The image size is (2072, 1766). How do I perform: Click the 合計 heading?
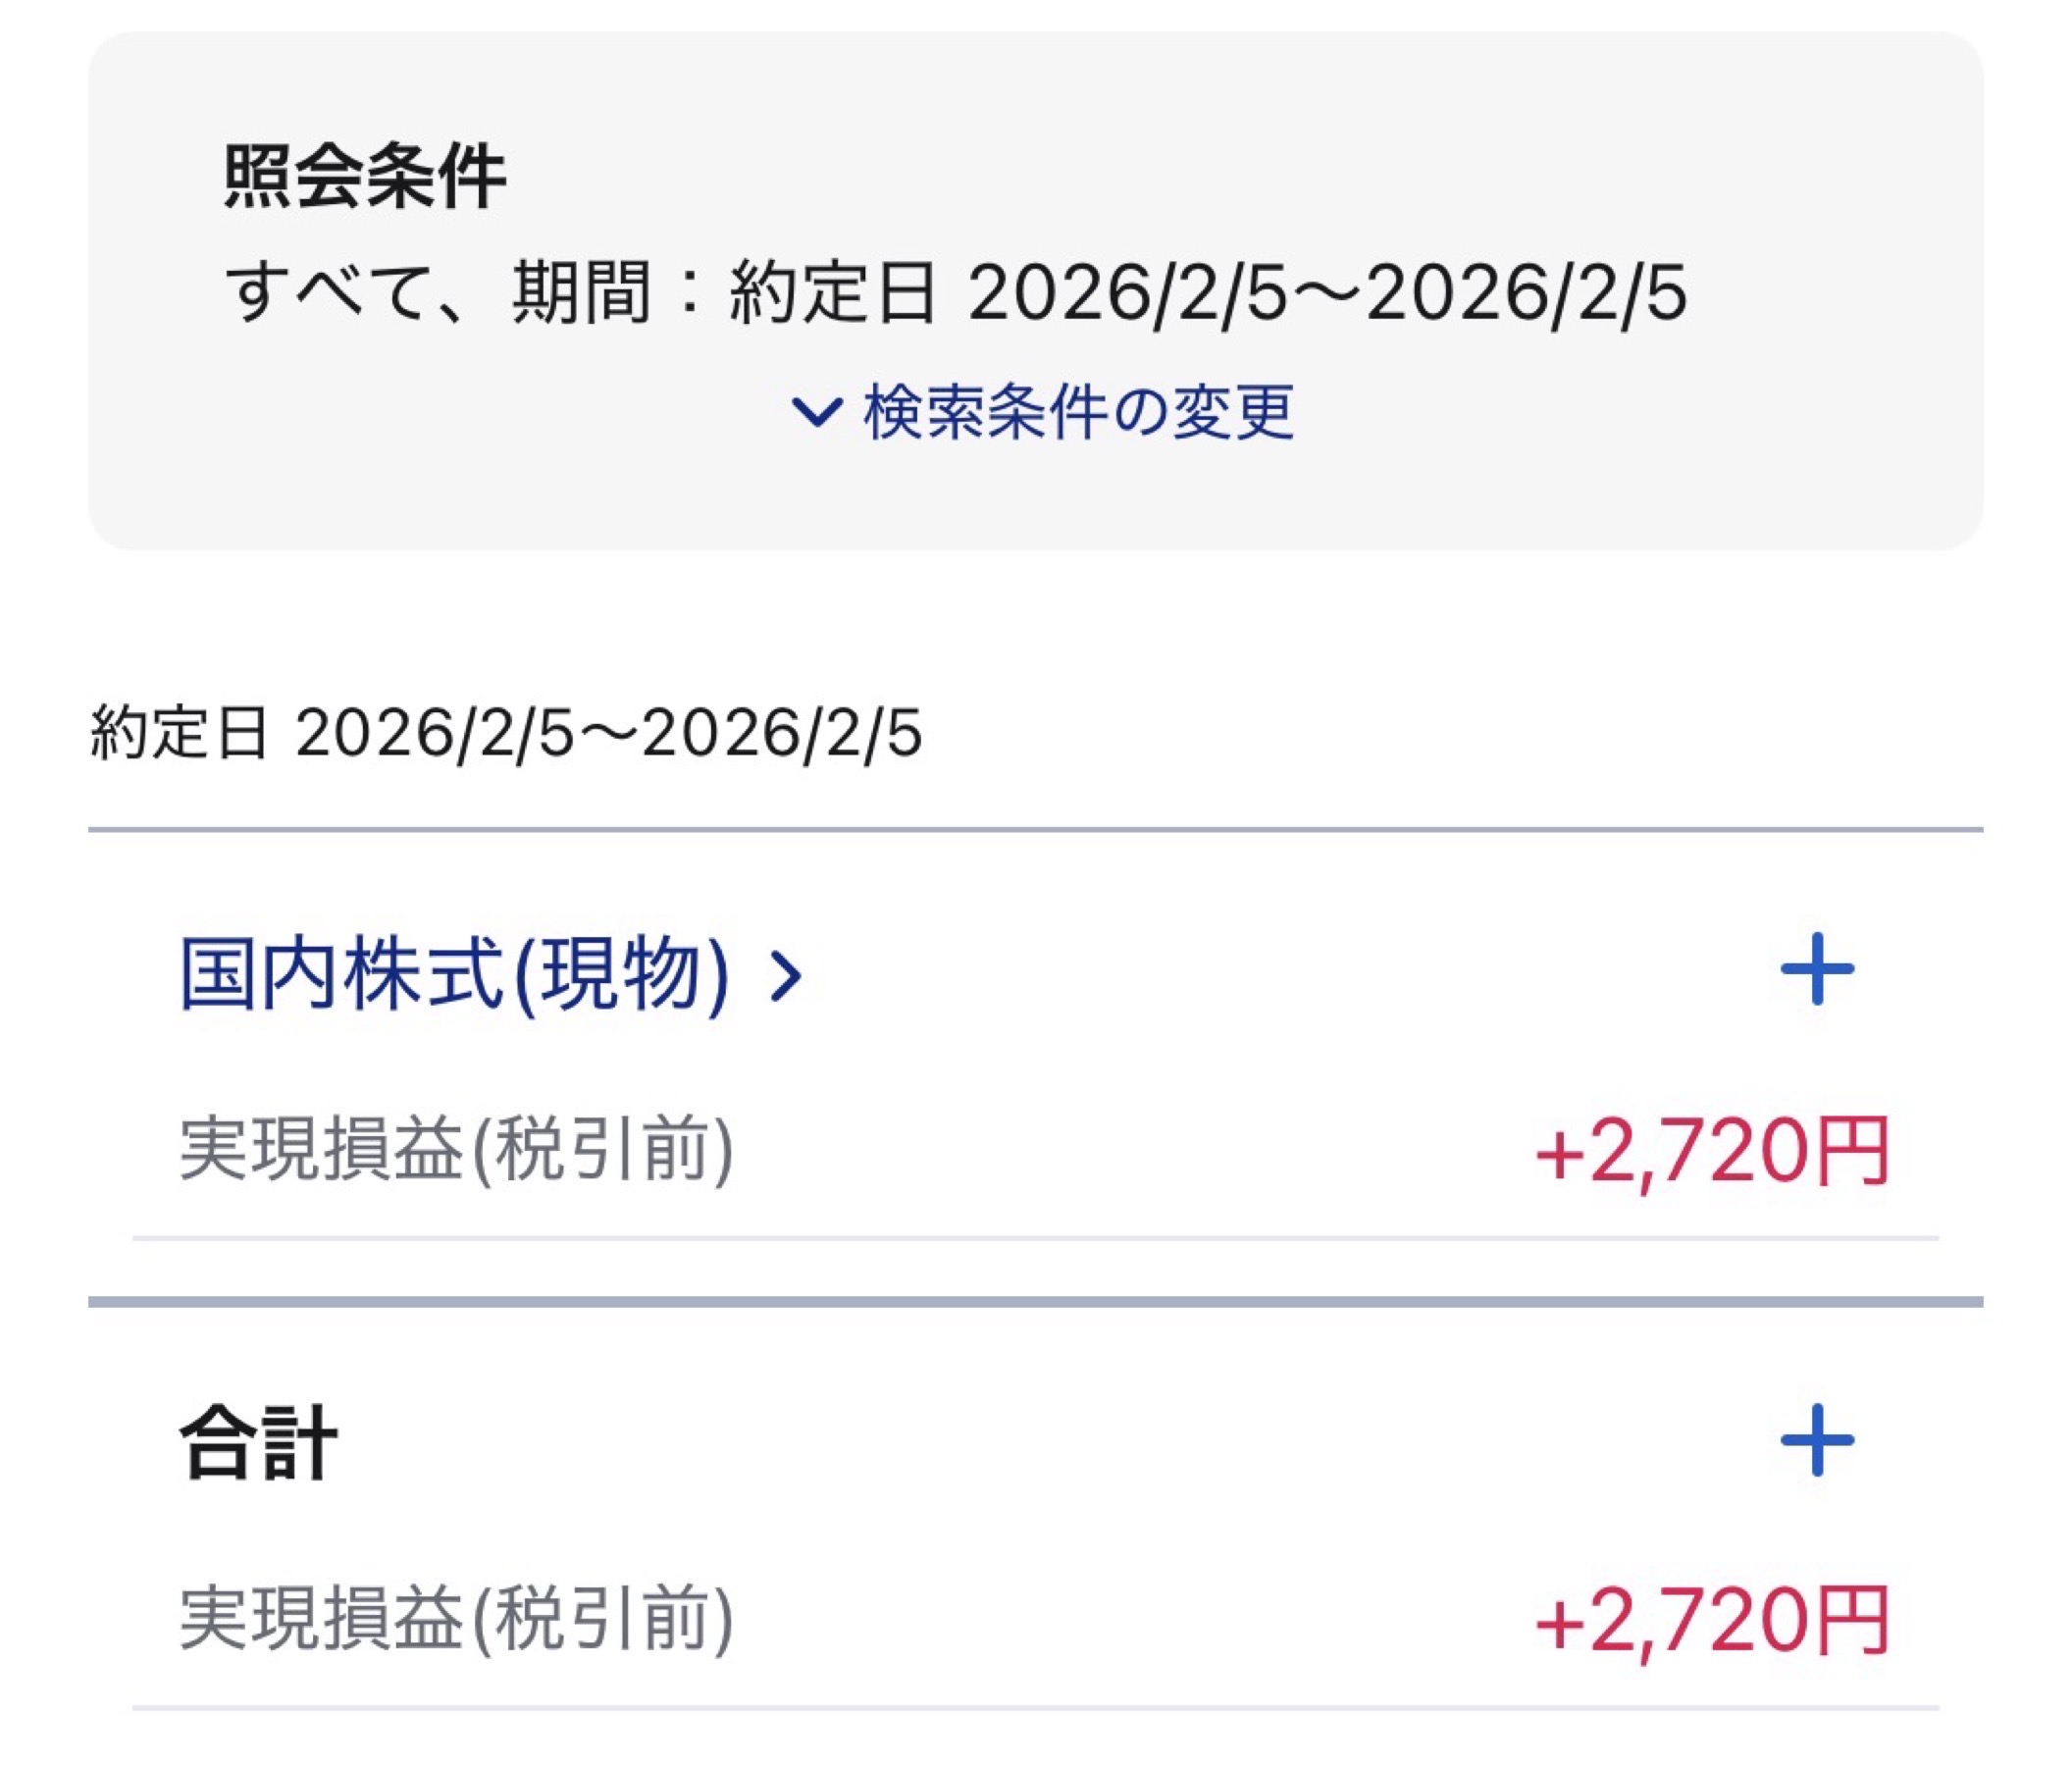point(258,1443)
